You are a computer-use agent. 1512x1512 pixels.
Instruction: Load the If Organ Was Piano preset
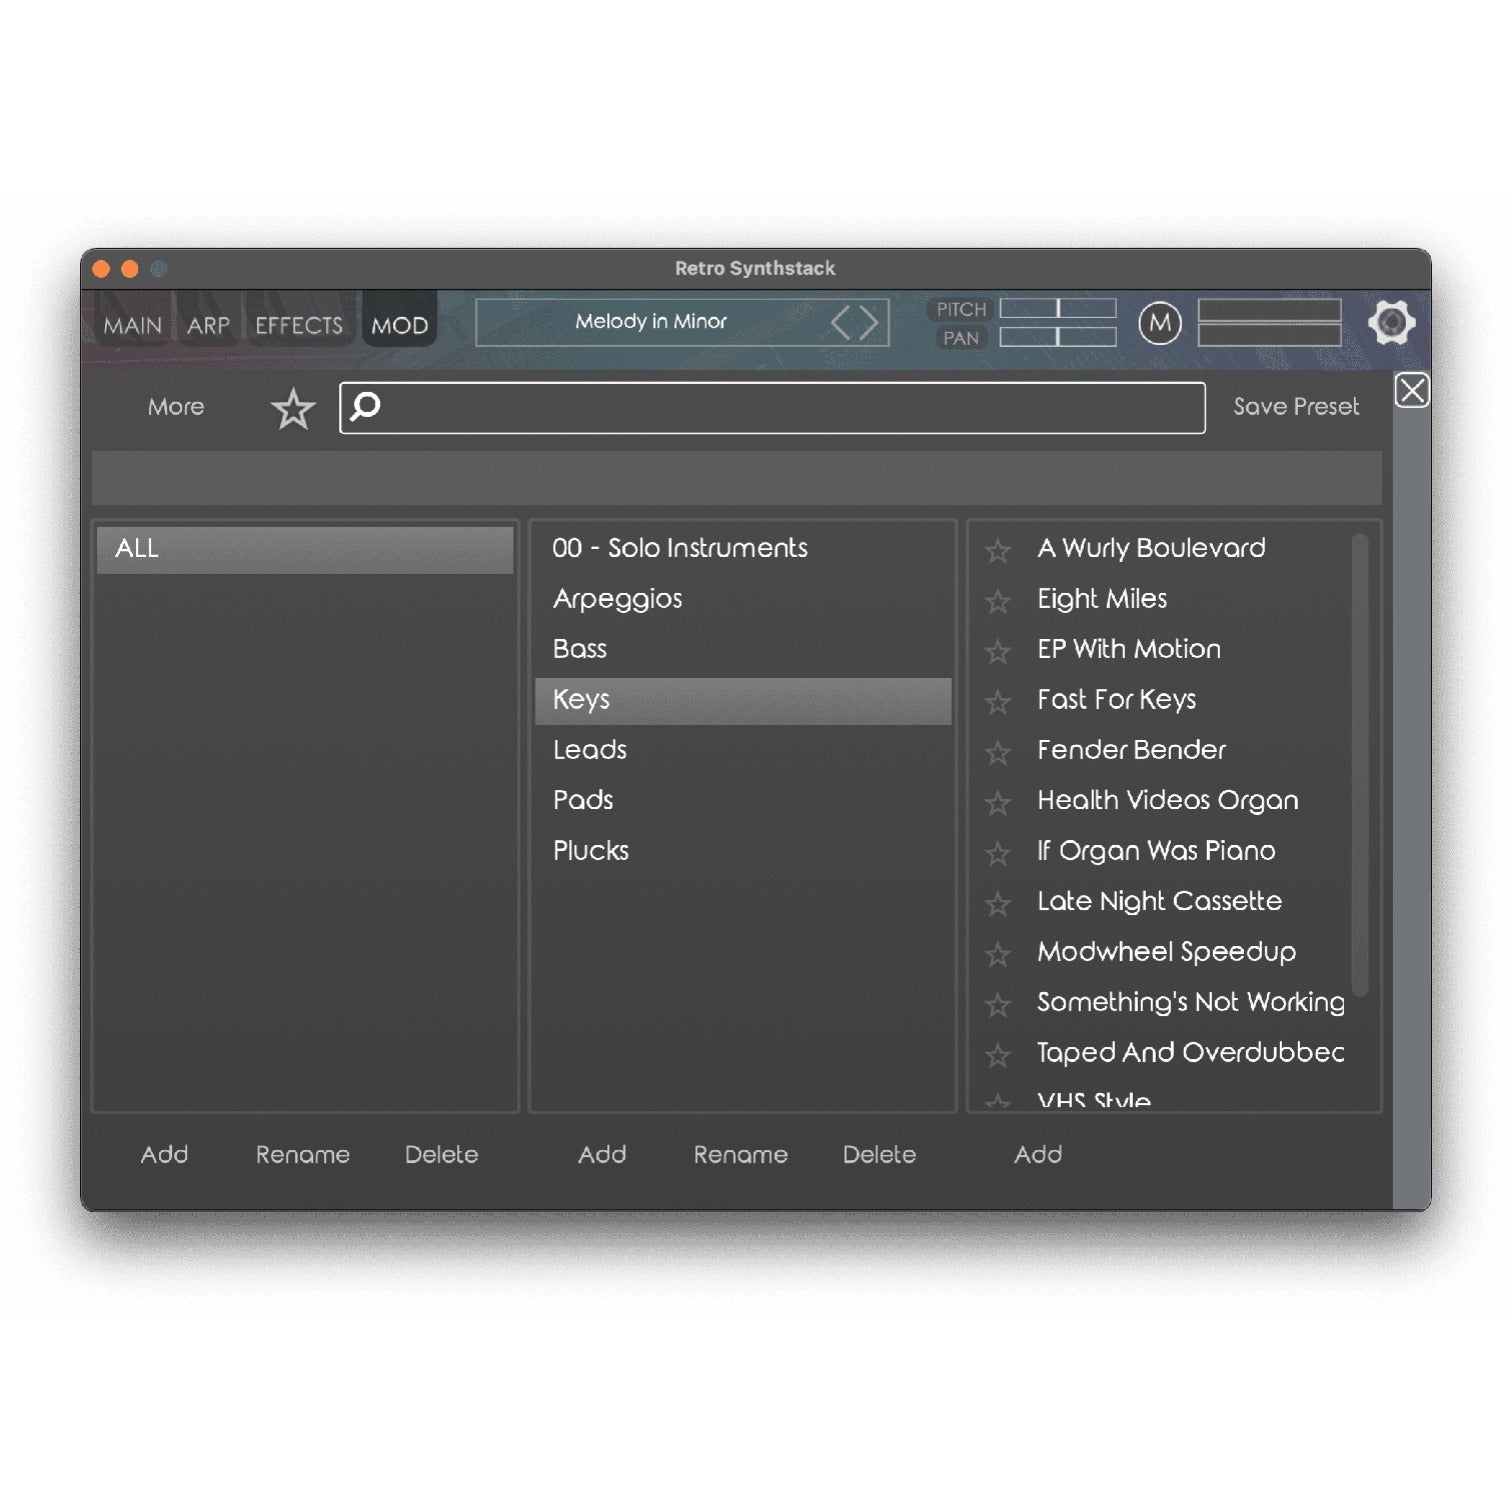click(1156, 851)
